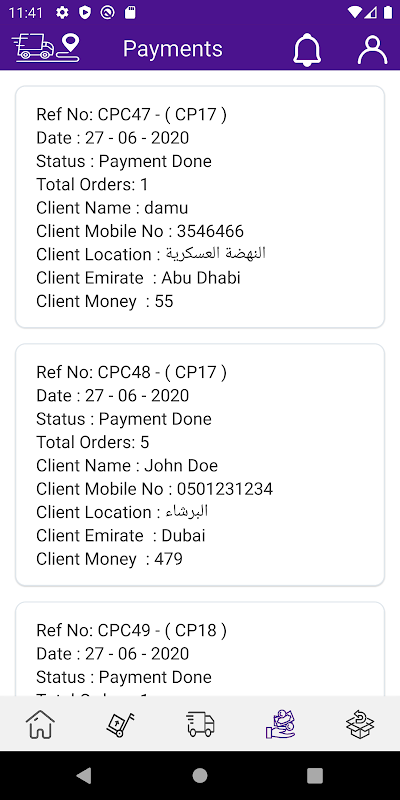Tap the Payments header title
Image resolution: width=400 pixels, height=800 pixels.
pos(172,49)
